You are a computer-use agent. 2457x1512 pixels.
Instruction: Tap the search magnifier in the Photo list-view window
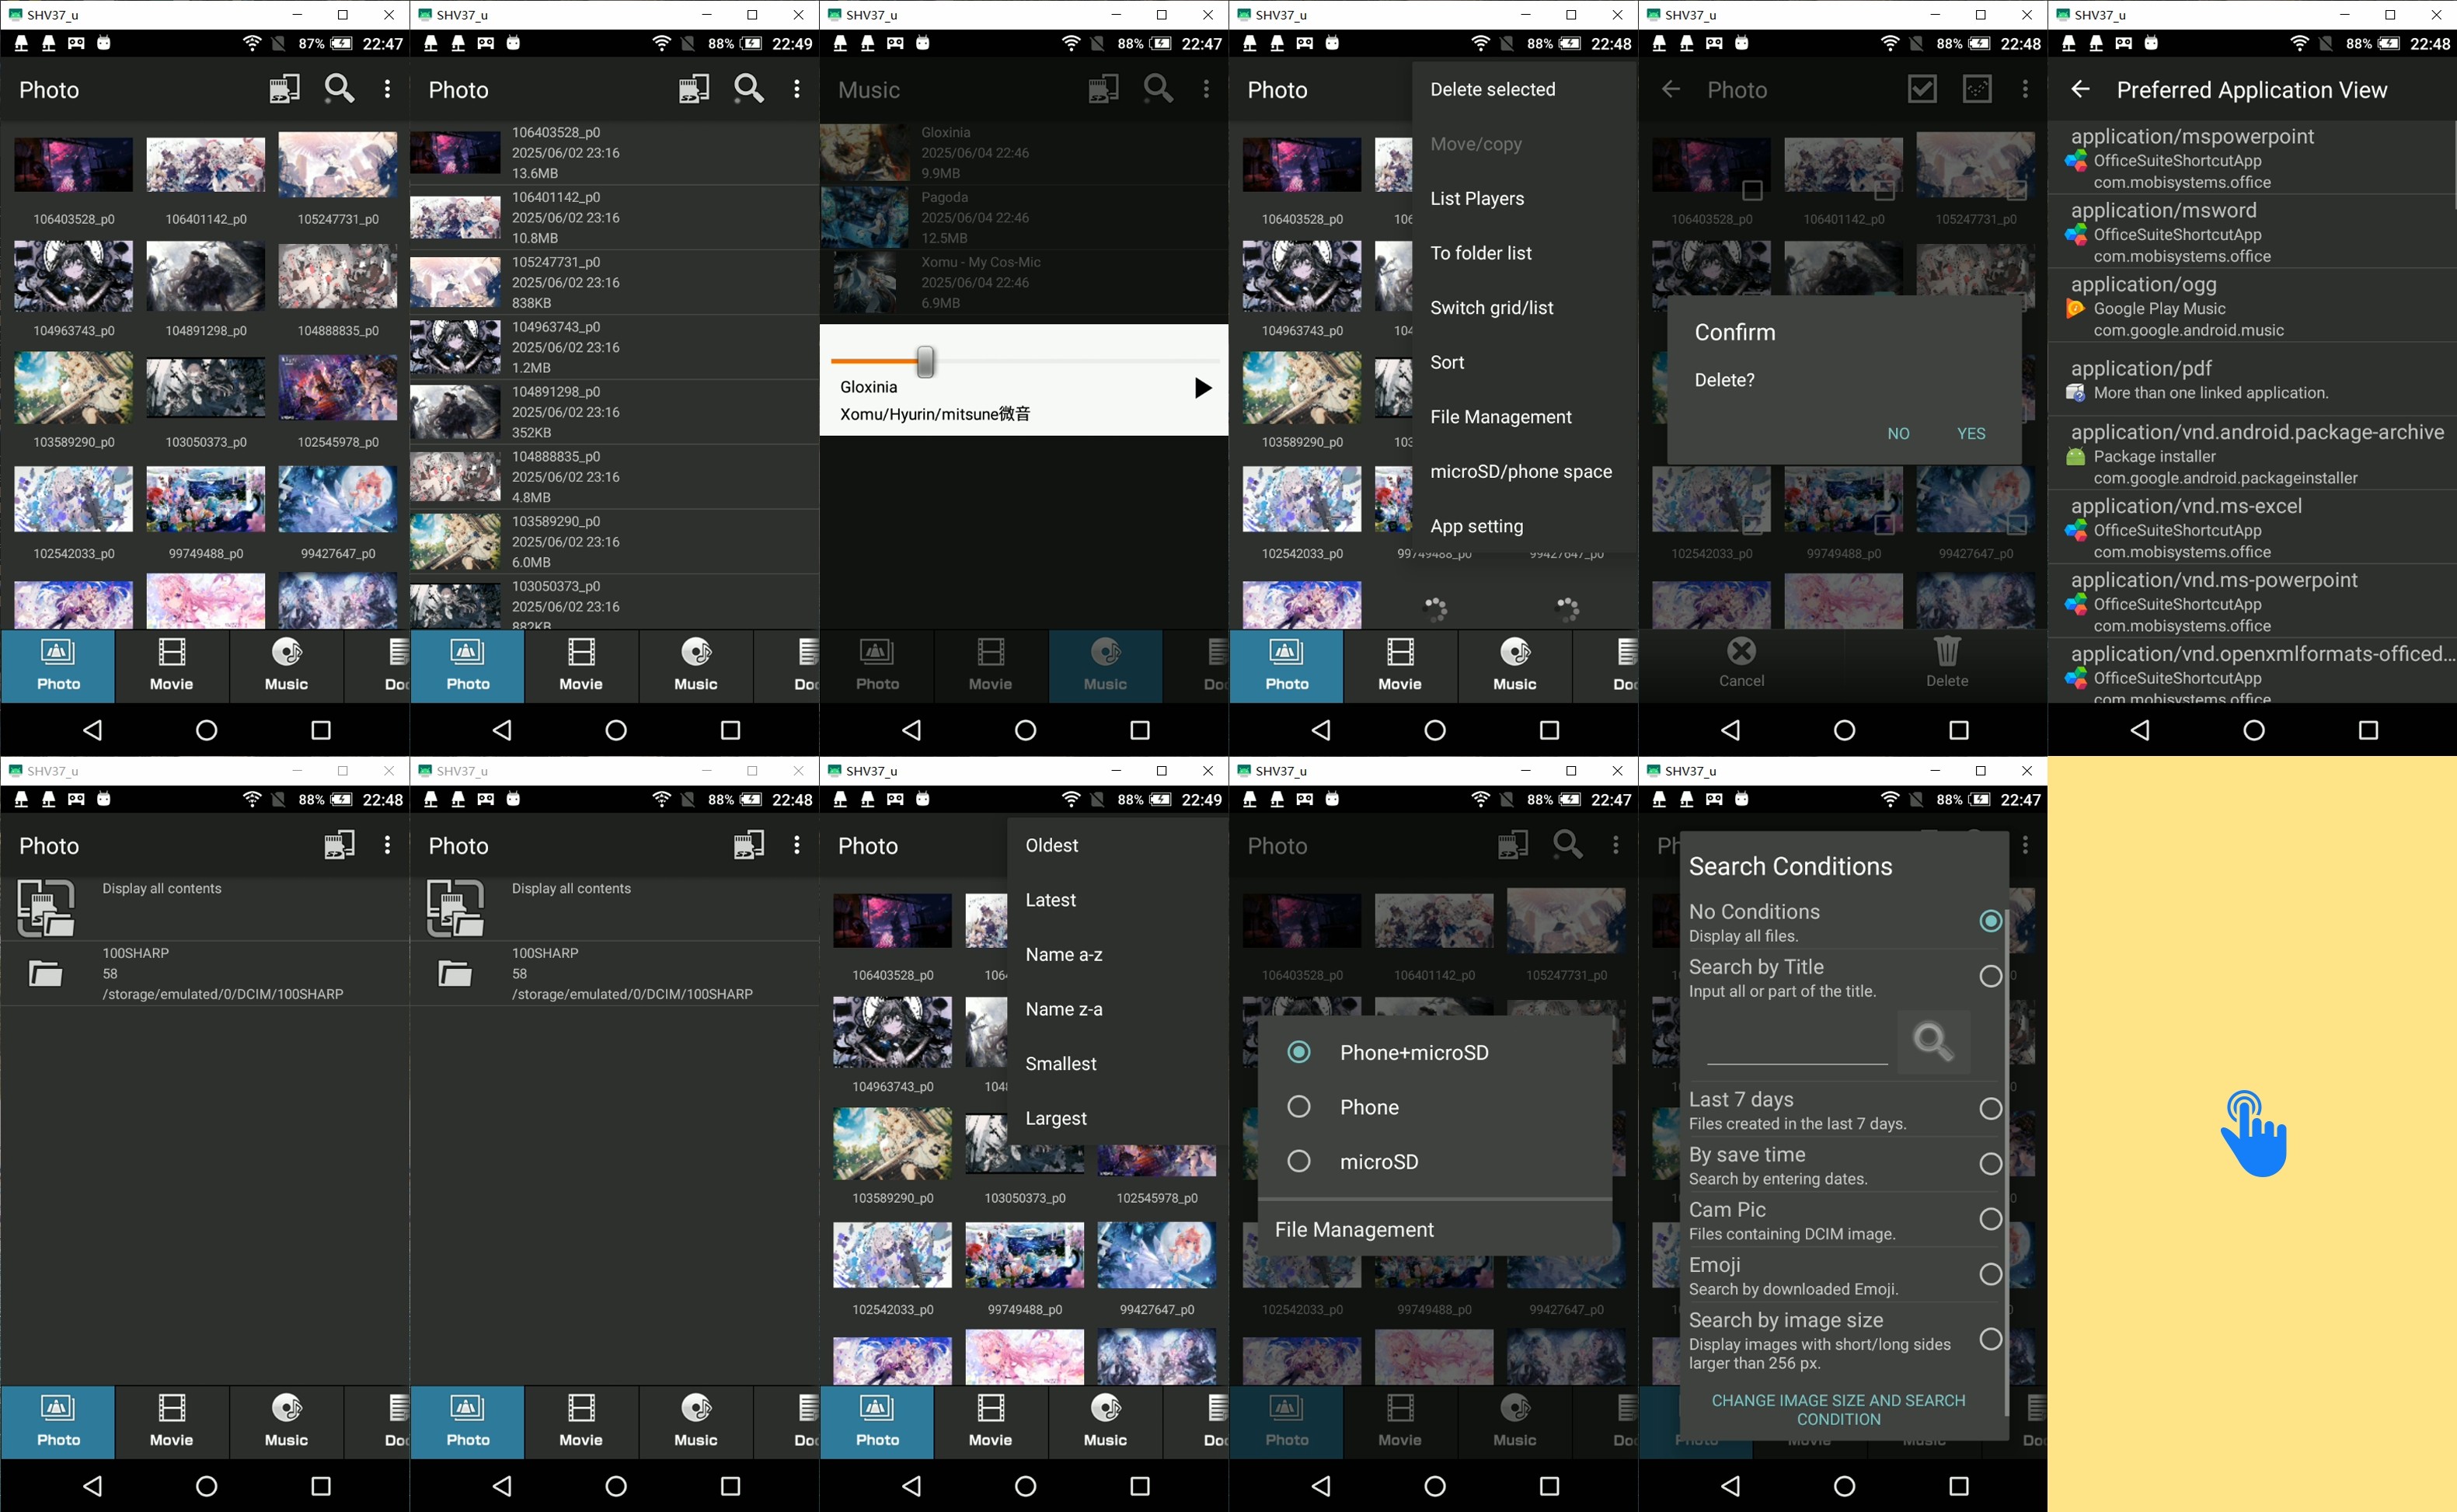[749, 89]
